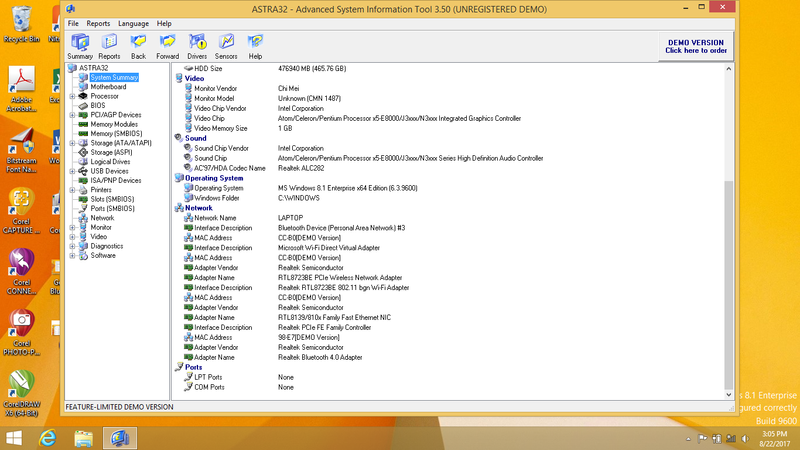This screenshot has width=800, height=450.
Task: Expand the USB Devices tree node
Action: pos(72,171)
